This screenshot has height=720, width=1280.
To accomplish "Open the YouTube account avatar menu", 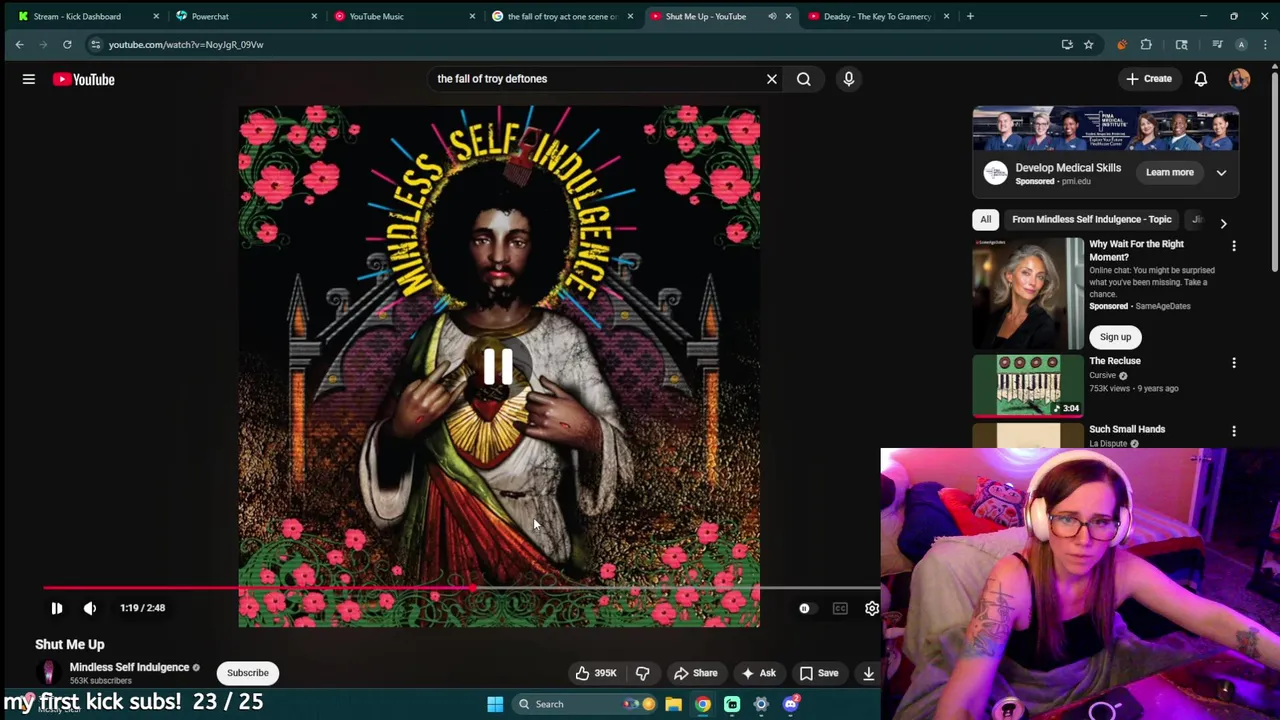I will point(1239,79).
